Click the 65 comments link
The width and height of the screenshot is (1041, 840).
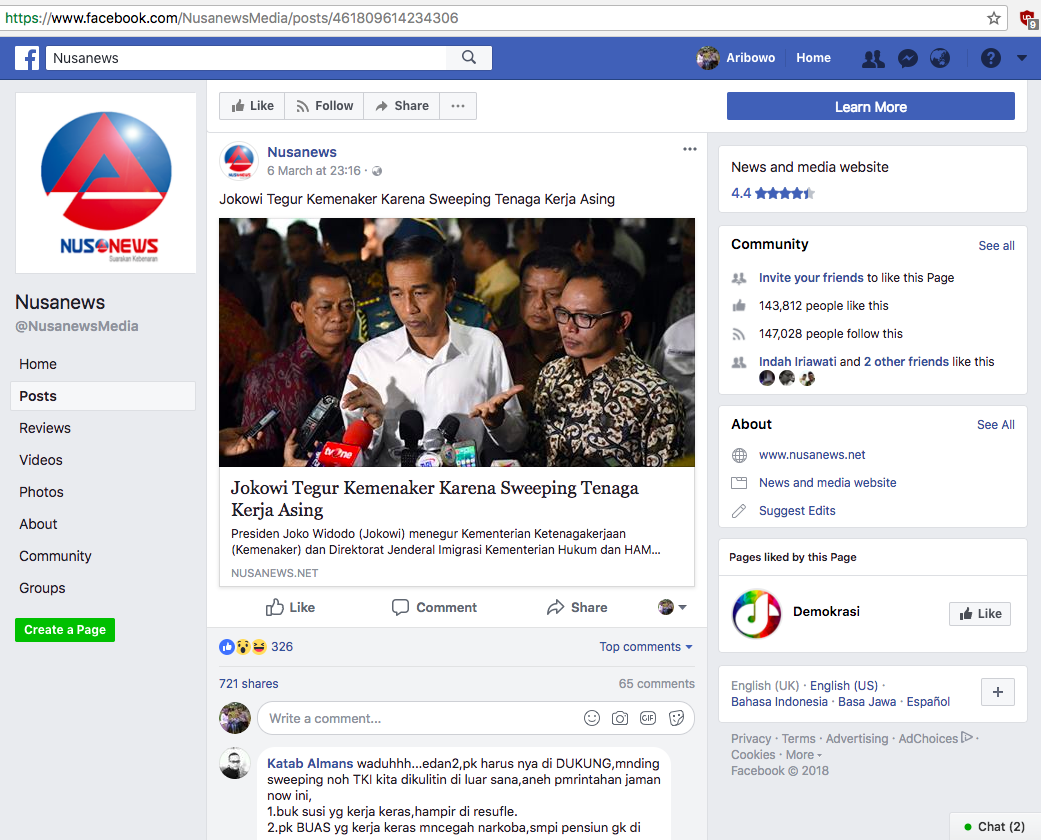[657, 683]
